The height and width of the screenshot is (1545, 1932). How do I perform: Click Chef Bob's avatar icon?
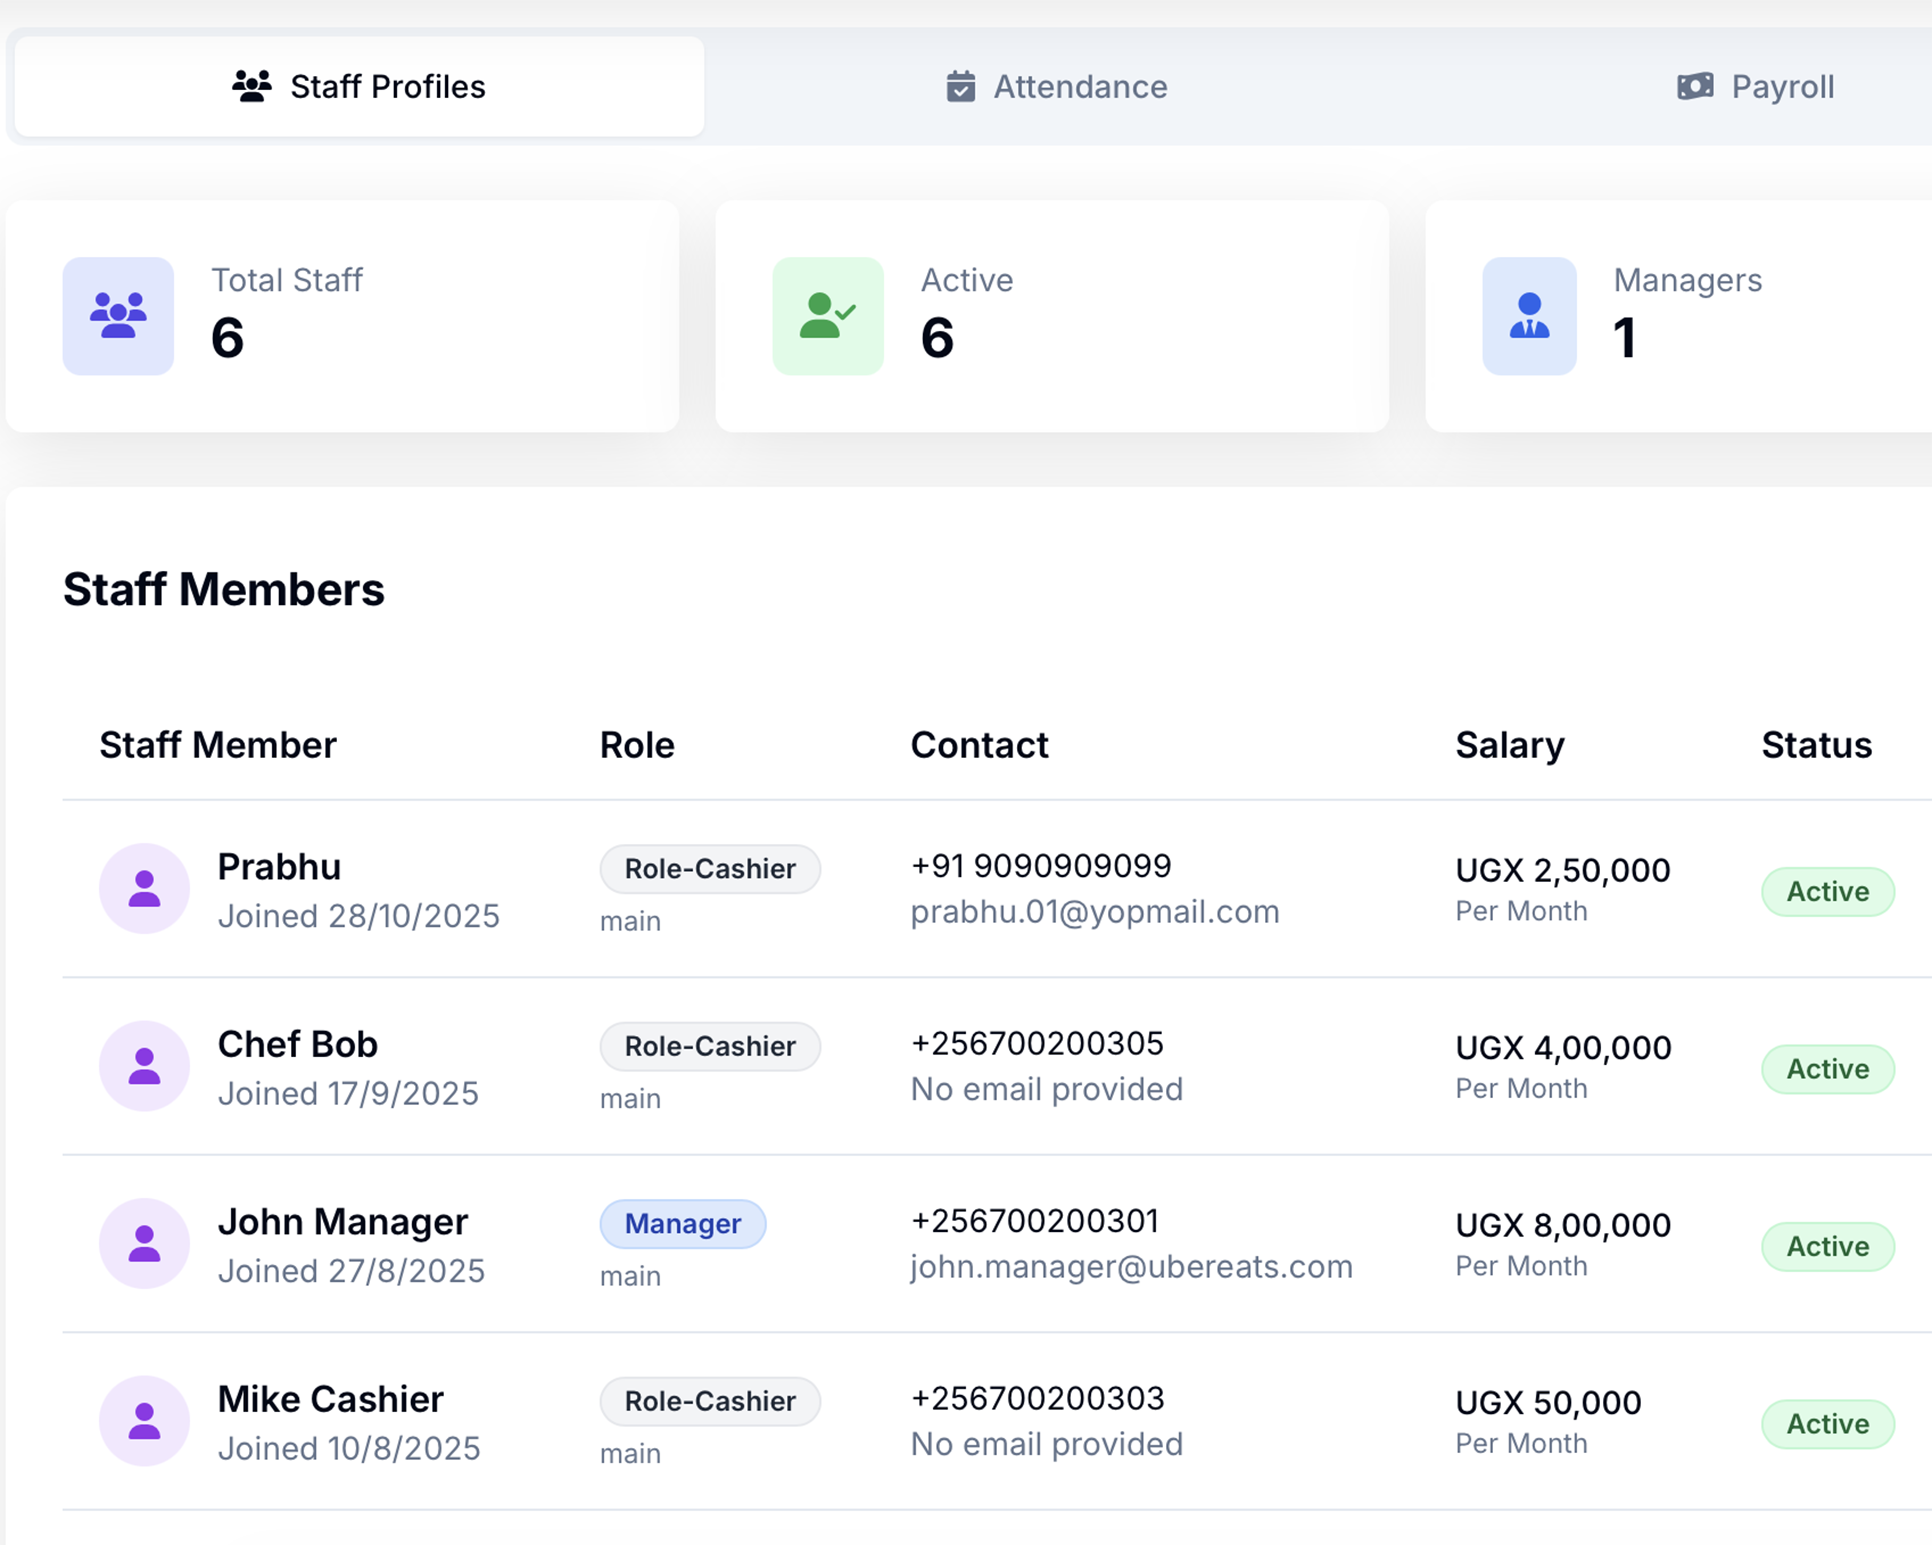(x=144, y=1066)
